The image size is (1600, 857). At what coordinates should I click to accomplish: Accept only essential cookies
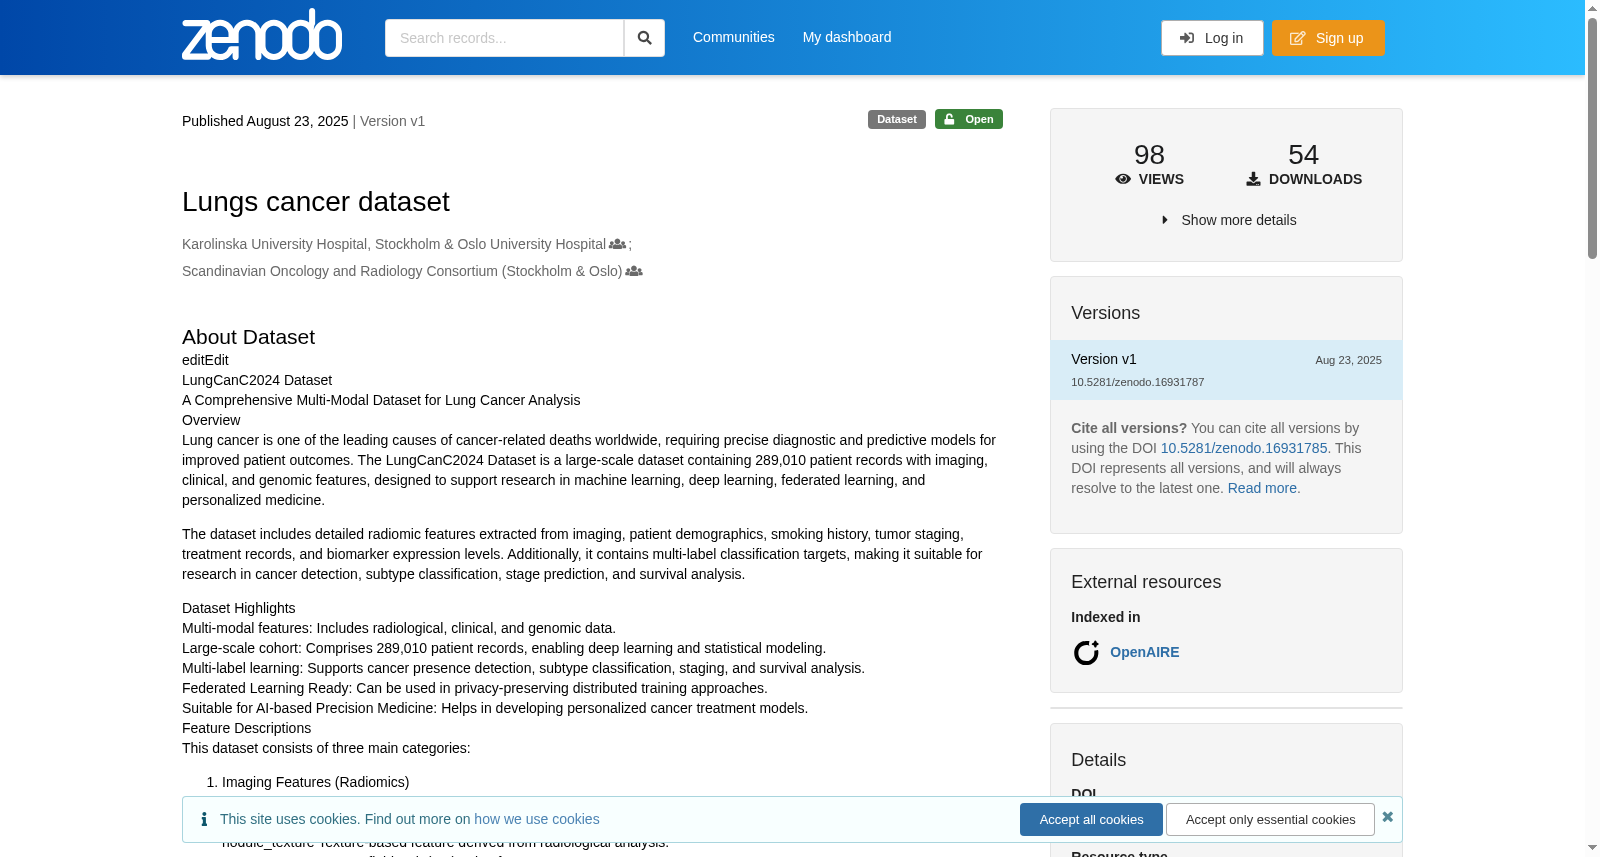1270,819
